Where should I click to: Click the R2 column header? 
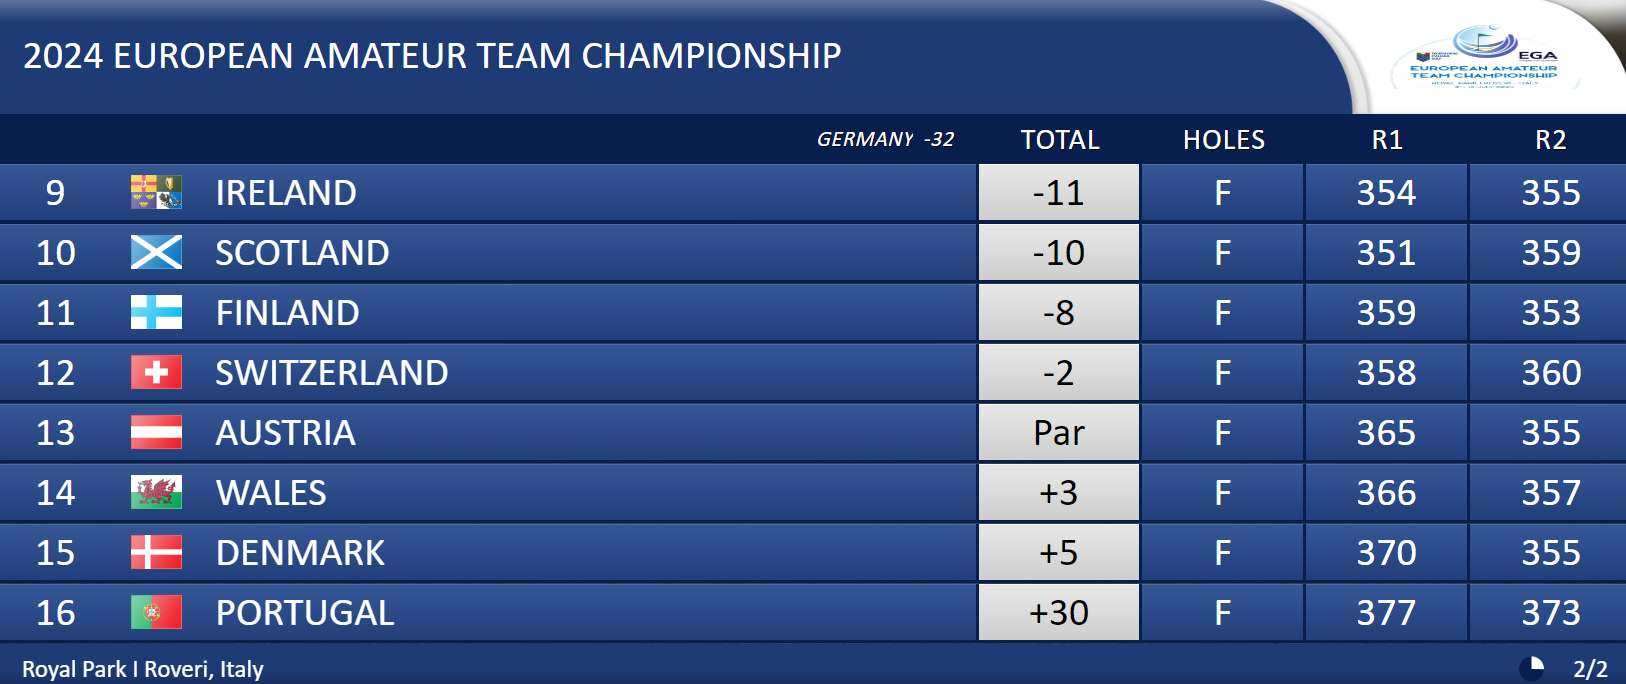tap(1551, 140)
